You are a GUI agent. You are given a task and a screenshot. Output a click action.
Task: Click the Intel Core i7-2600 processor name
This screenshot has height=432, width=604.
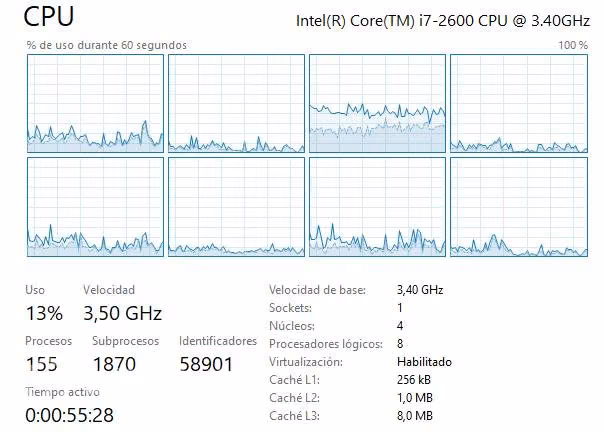coord(443,20)
